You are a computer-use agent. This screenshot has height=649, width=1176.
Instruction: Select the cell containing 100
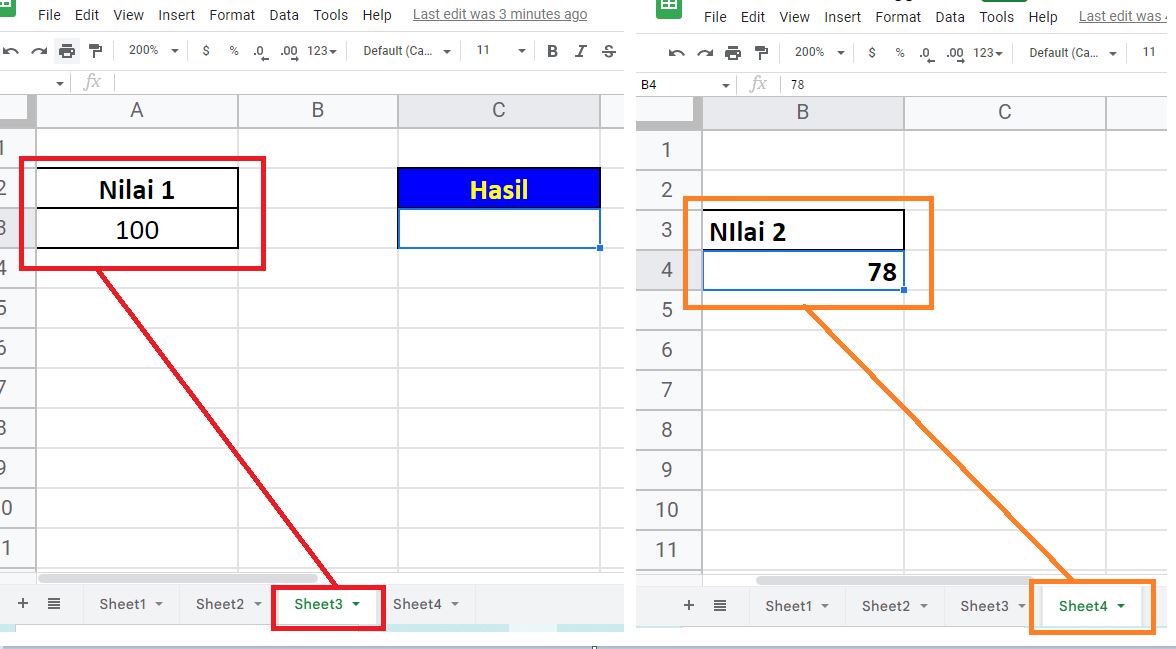(x=137, y=229)
